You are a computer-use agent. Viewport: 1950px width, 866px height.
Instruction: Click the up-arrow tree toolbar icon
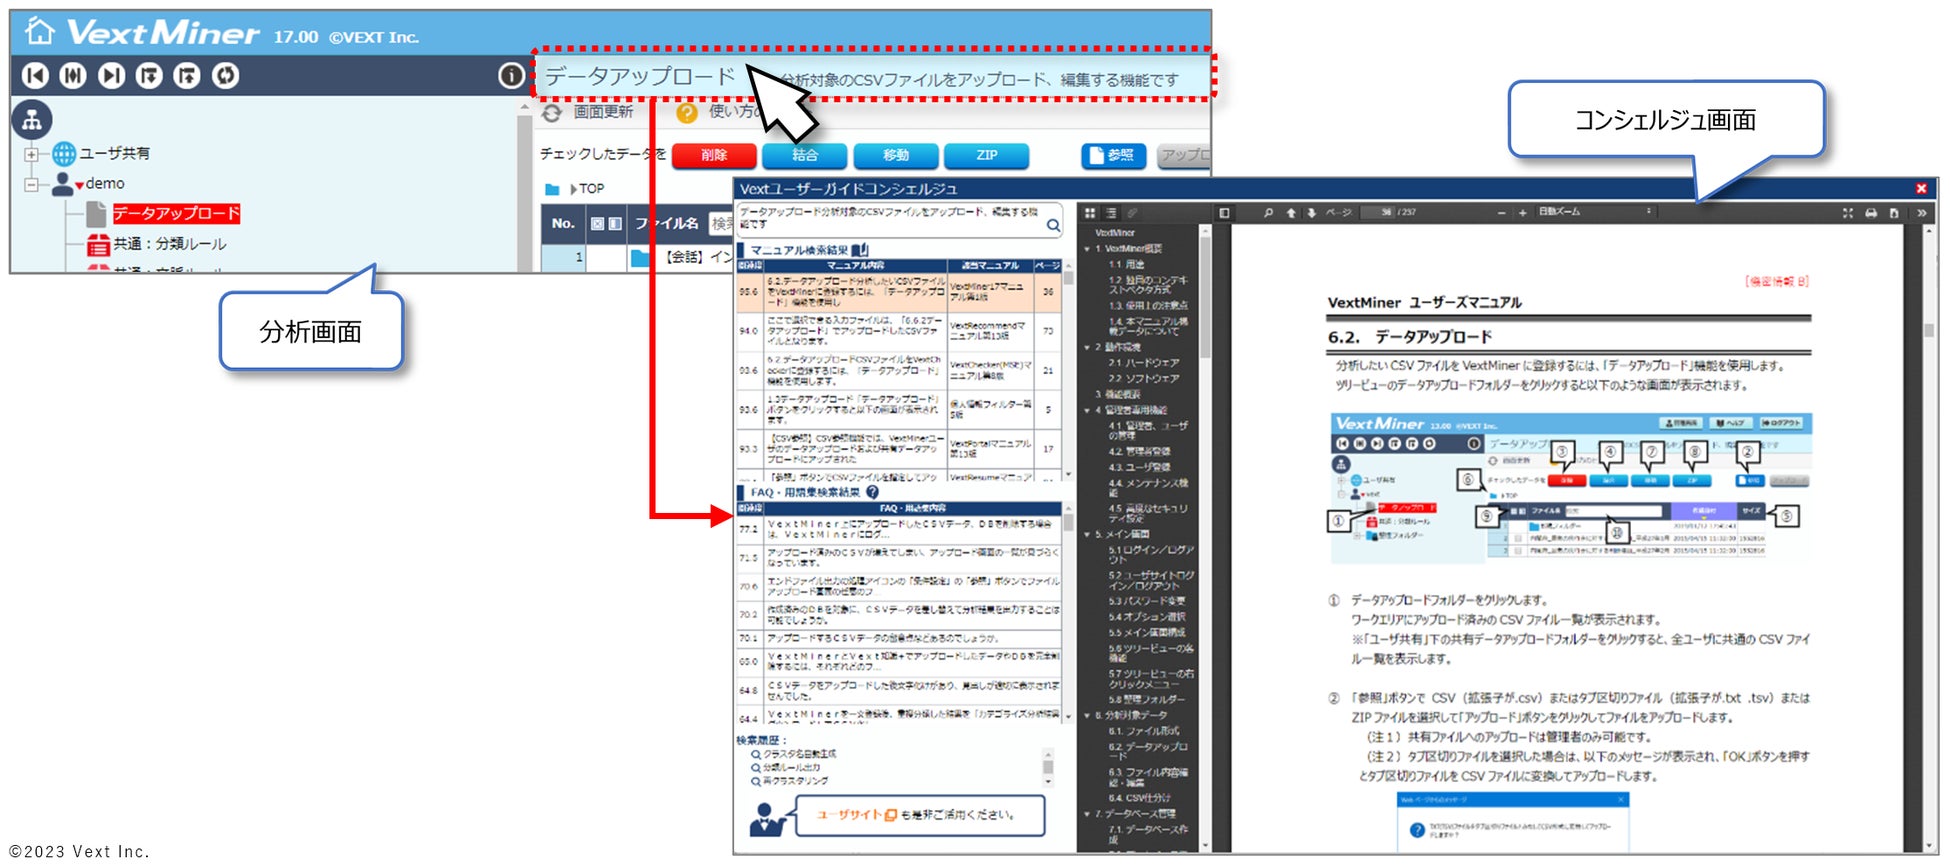(187, 75)
